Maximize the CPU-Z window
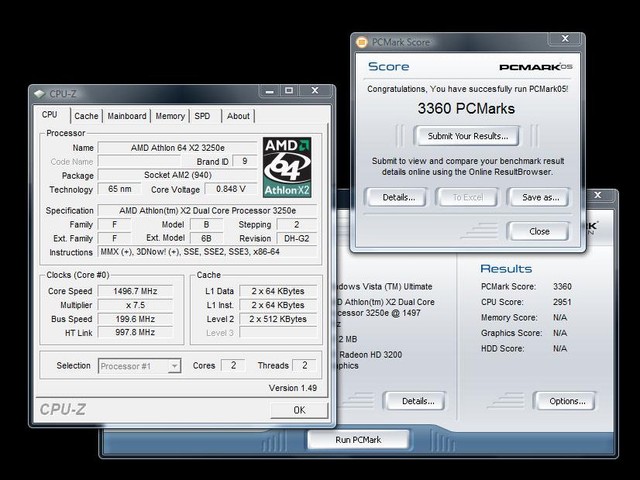Image resolution: width=640 pixels, height=480 pixels. [x=289, y=91]
